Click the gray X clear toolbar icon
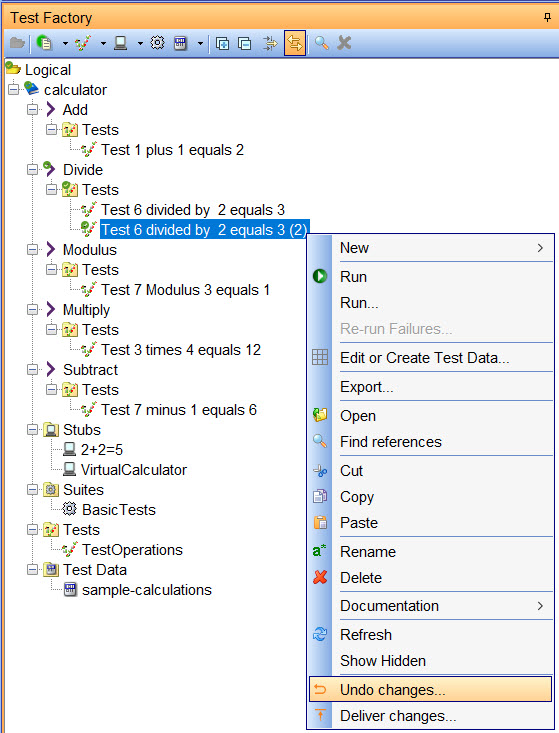The image size is (559, 733). [344, 43]
